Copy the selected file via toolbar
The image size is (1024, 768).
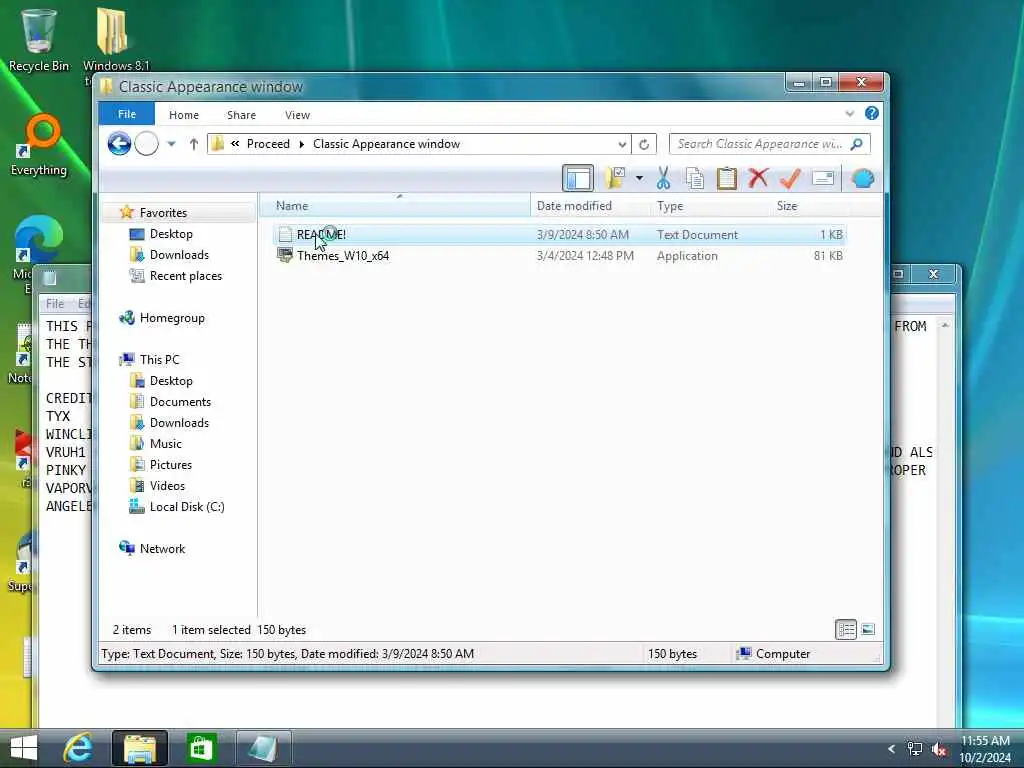click(x=695, y=178)
